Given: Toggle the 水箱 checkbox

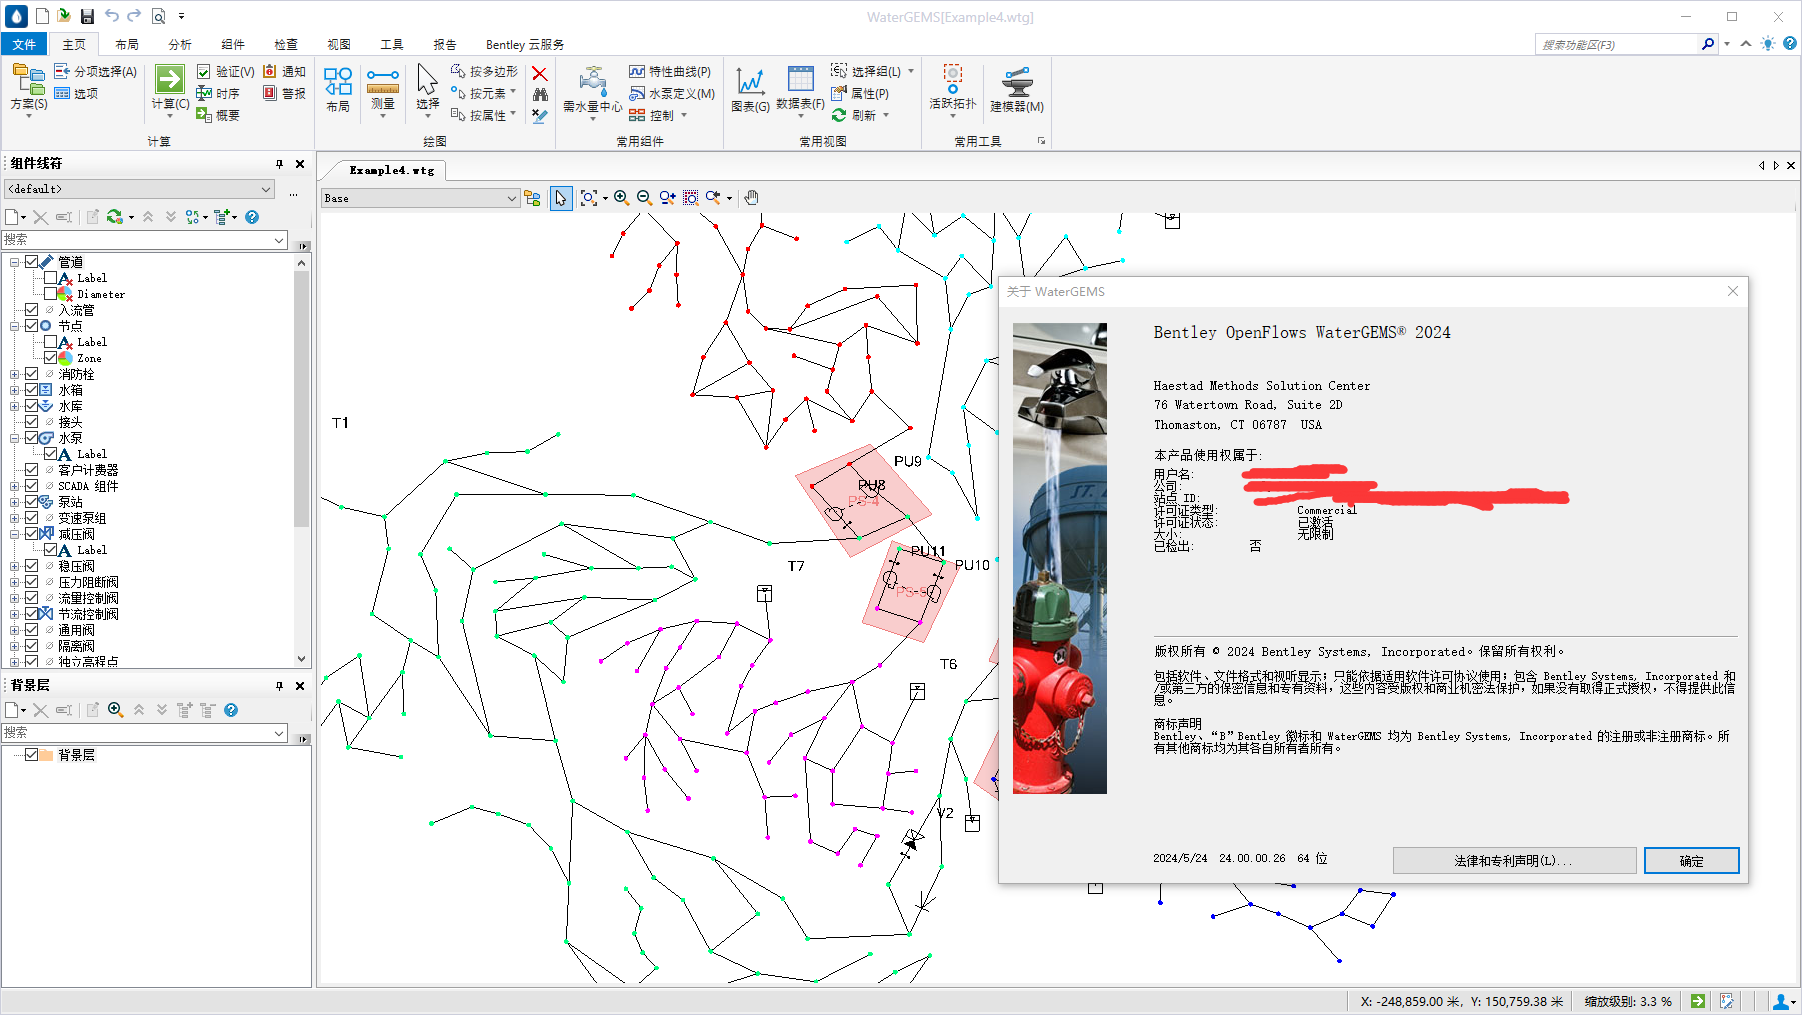Looking at the screenshot, I should click(32, 390).
